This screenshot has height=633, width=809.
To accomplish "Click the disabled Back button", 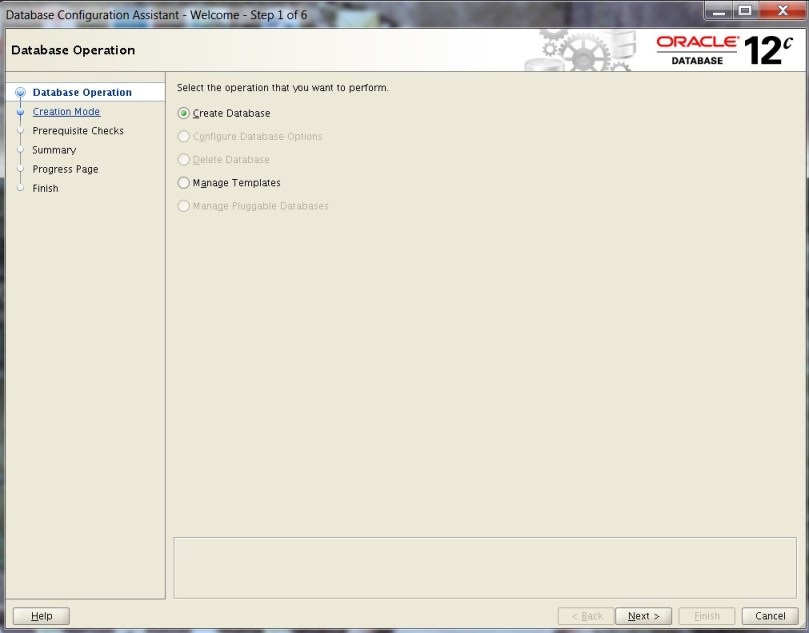I will [x=585, y=616].
